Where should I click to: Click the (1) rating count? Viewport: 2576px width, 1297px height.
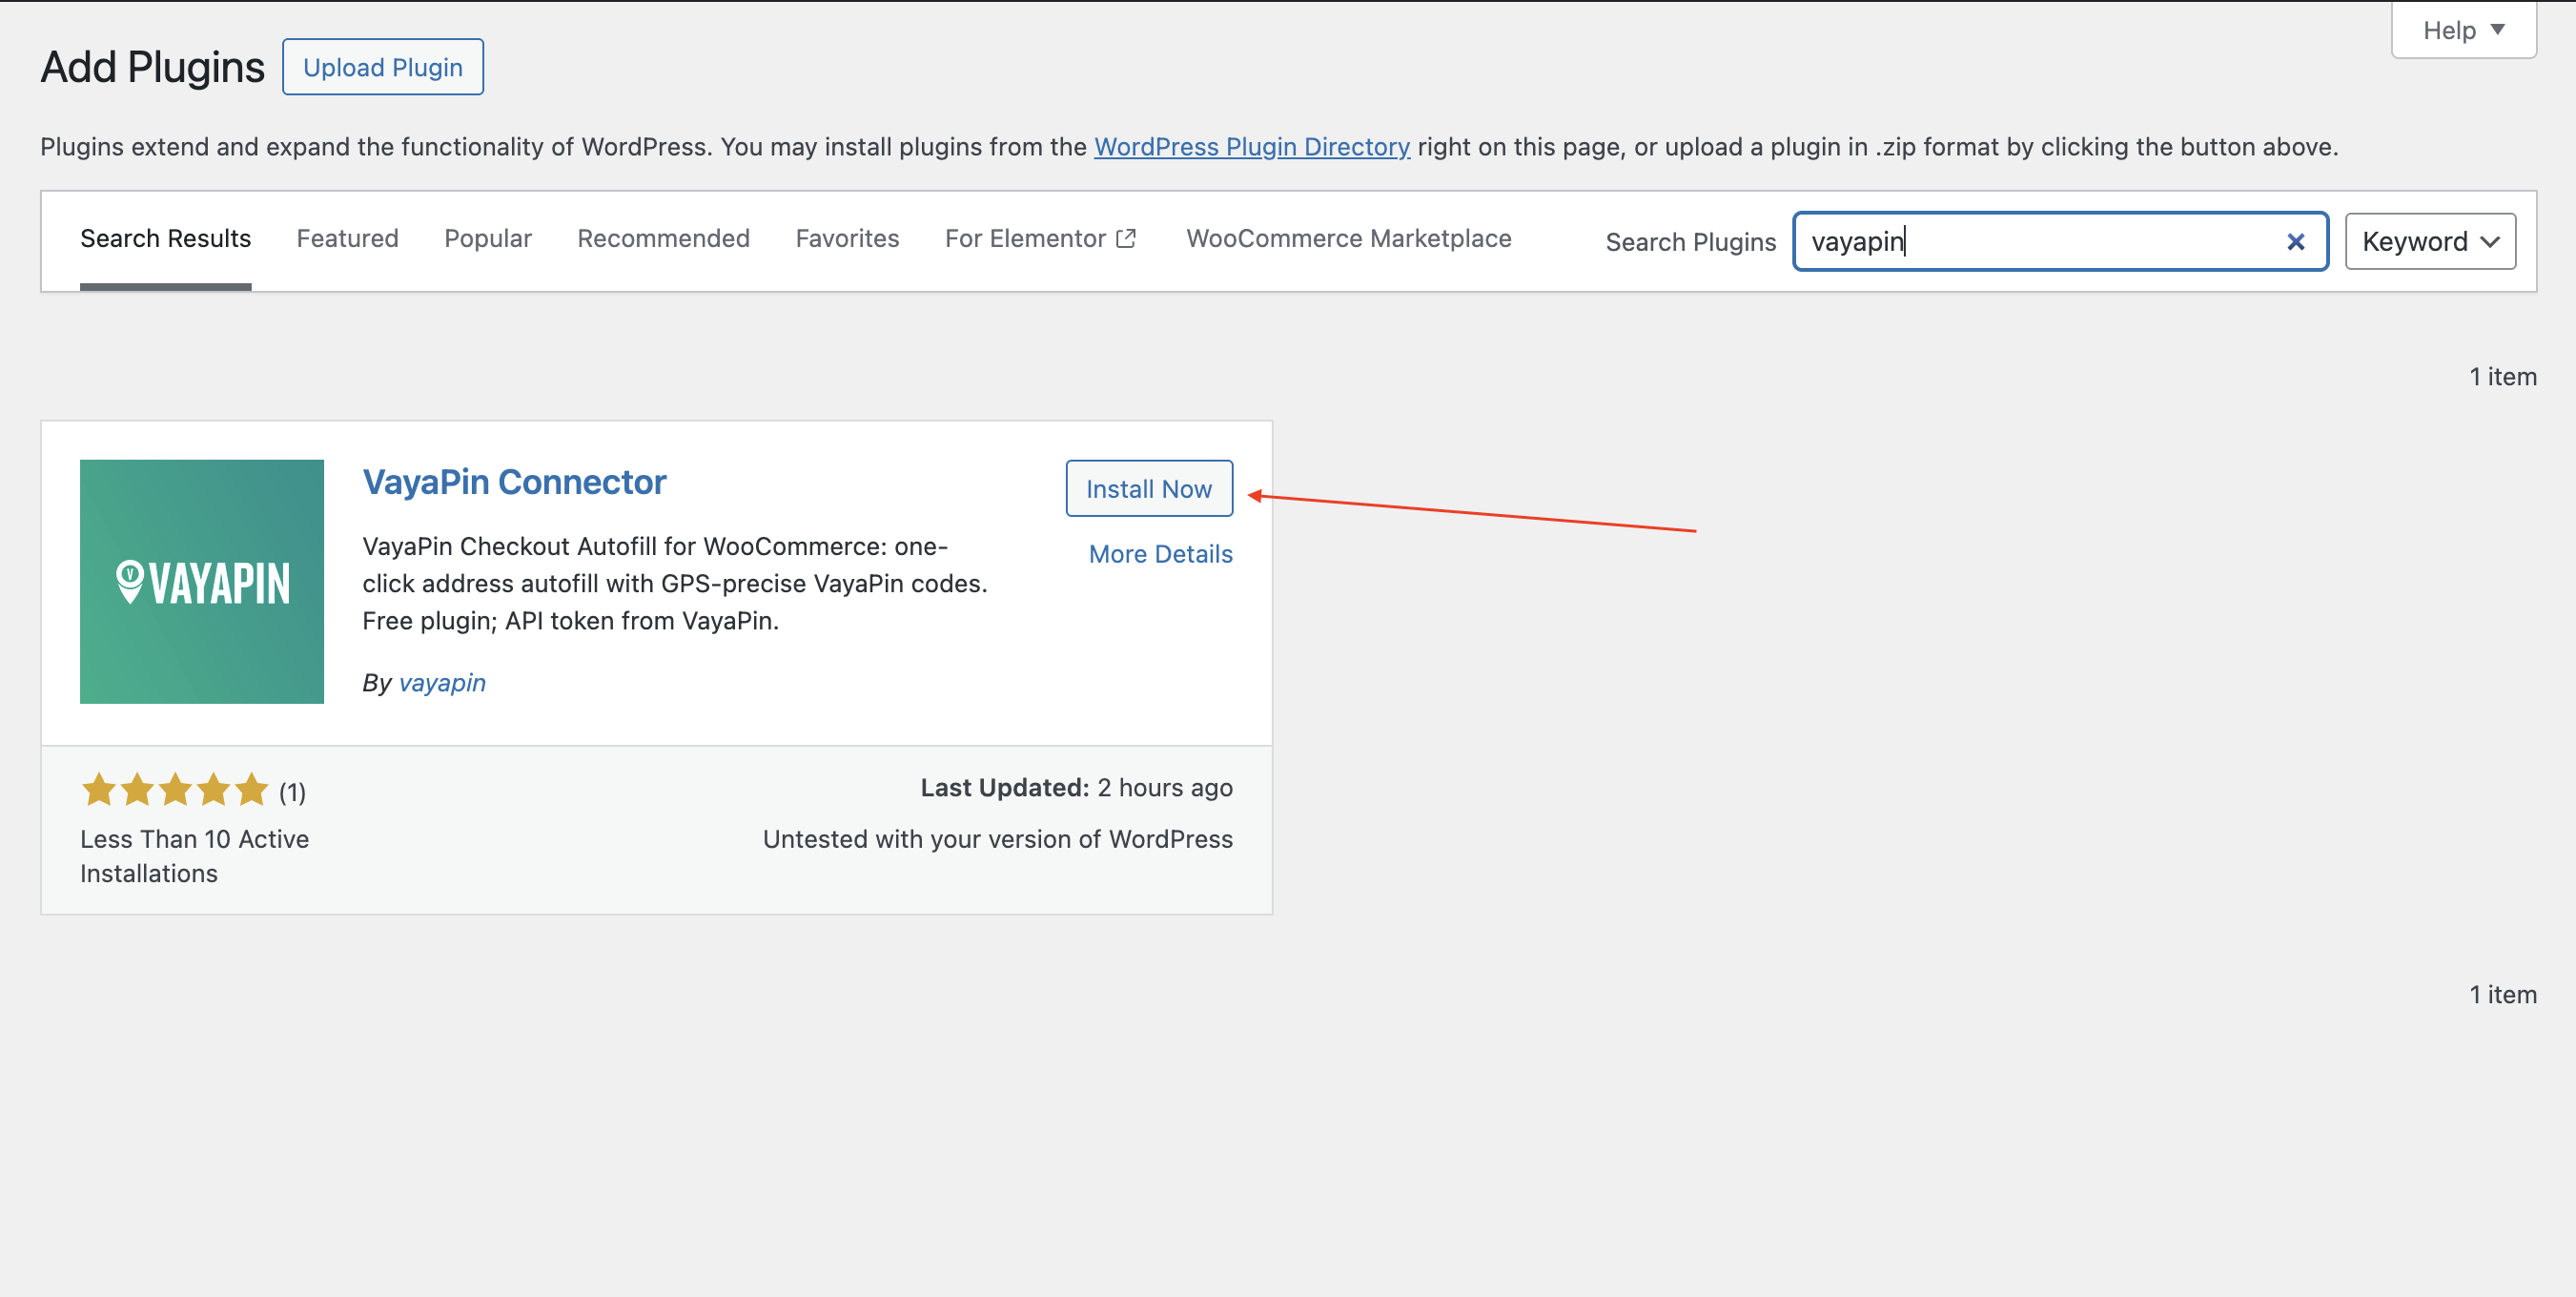[292, 792]
